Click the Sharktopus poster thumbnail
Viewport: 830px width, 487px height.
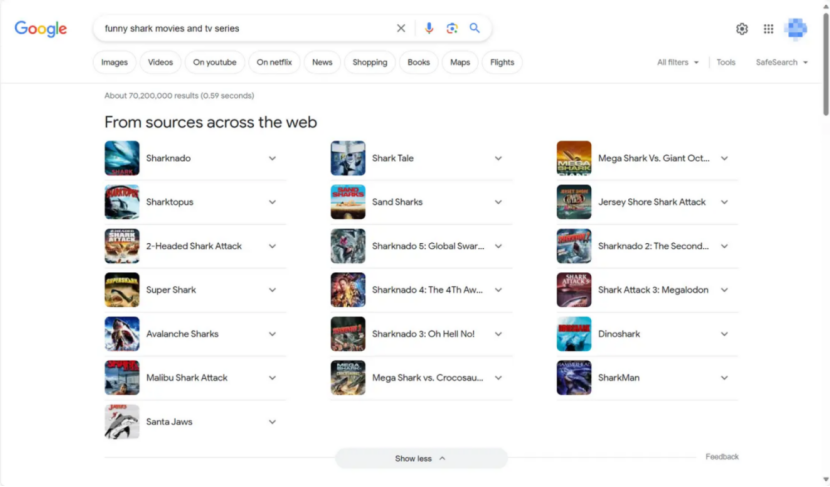(122, 202)
